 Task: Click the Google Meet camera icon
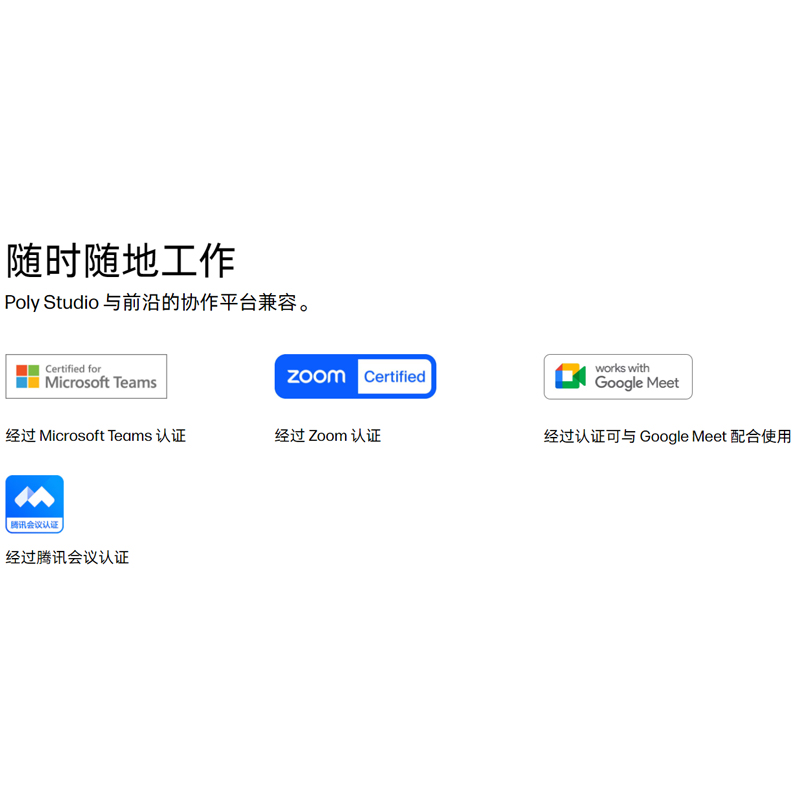(571, 377)
